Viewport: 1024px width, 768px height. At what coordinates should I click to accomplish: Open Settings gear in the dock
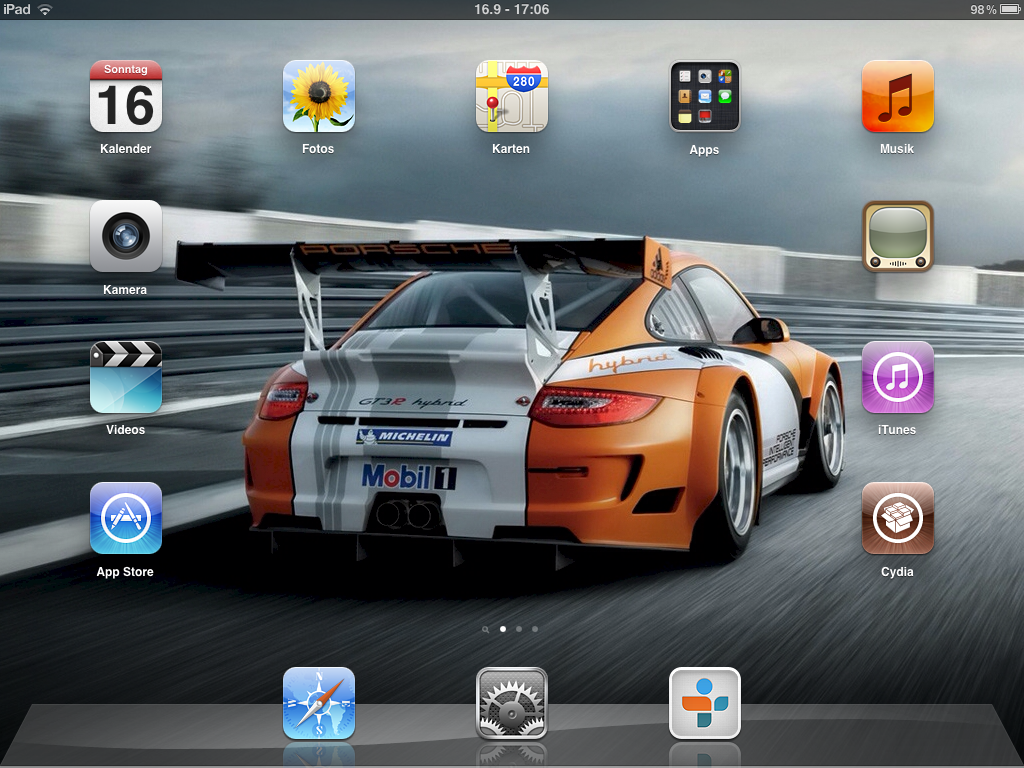511,703
